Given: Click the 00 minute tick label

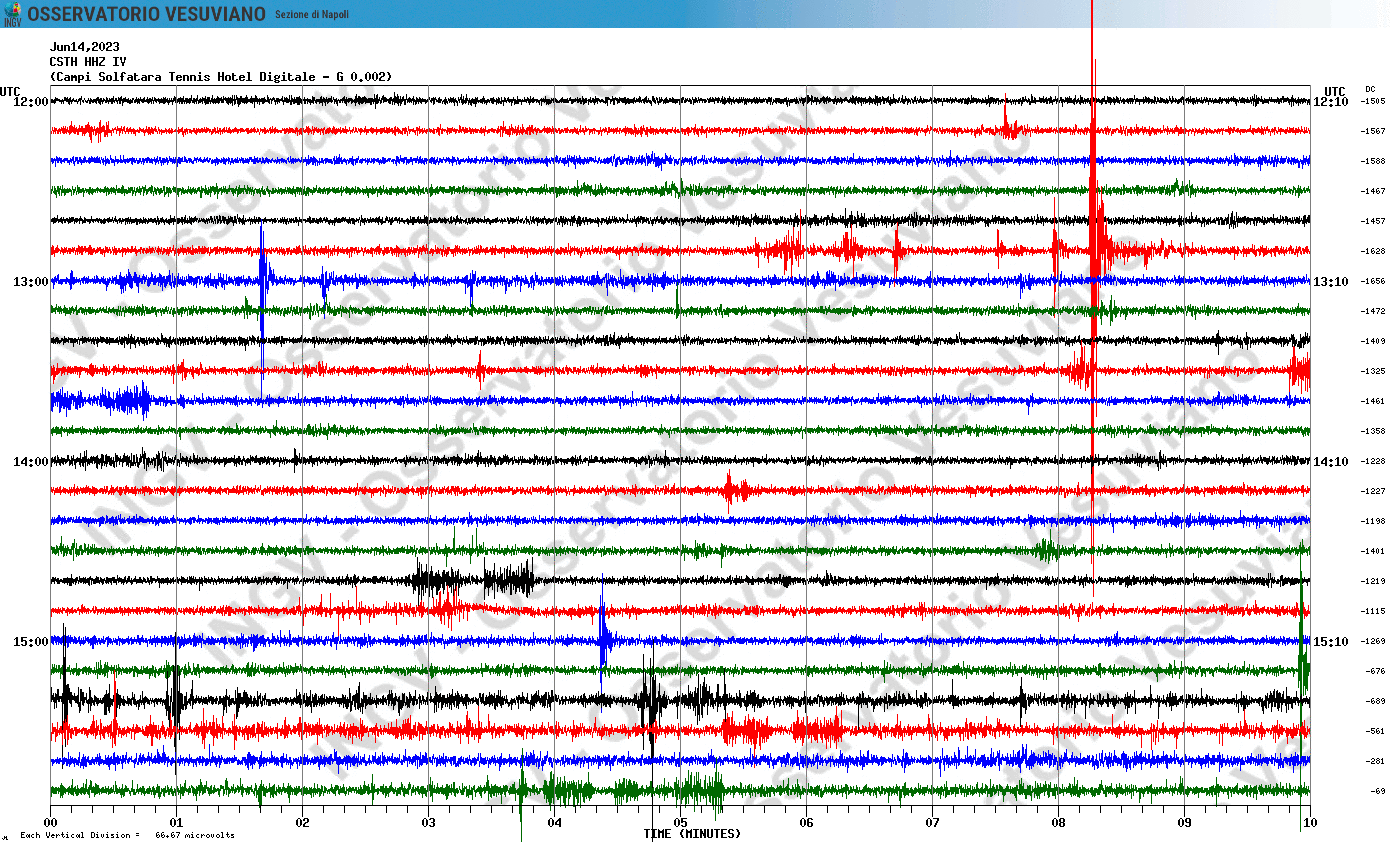Looking at the screenshot, I should [x=50, y=823].
